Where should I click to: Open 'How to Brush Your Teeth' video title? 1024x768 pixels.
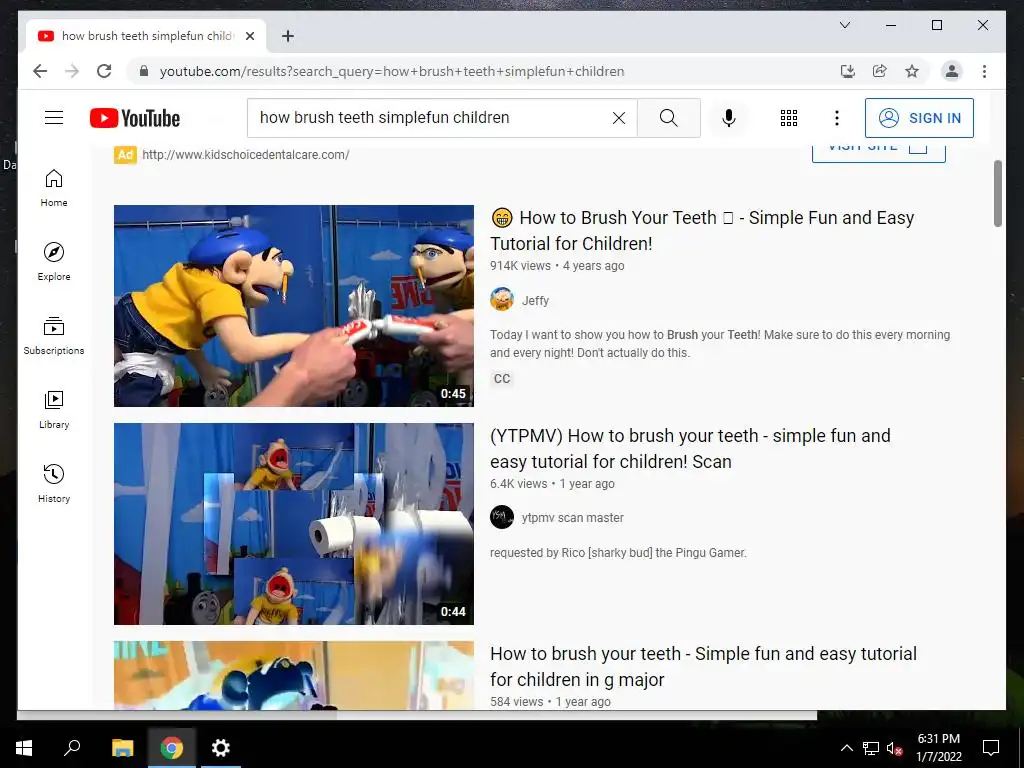702,231
